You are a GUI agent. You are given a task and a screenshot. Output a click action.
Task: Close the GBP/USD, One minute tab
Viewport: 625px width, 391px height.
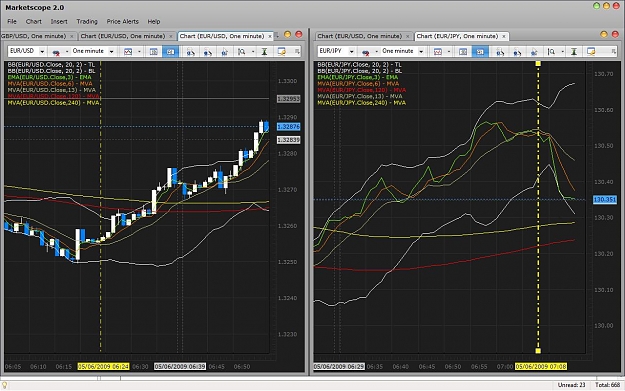coord(72,36)
